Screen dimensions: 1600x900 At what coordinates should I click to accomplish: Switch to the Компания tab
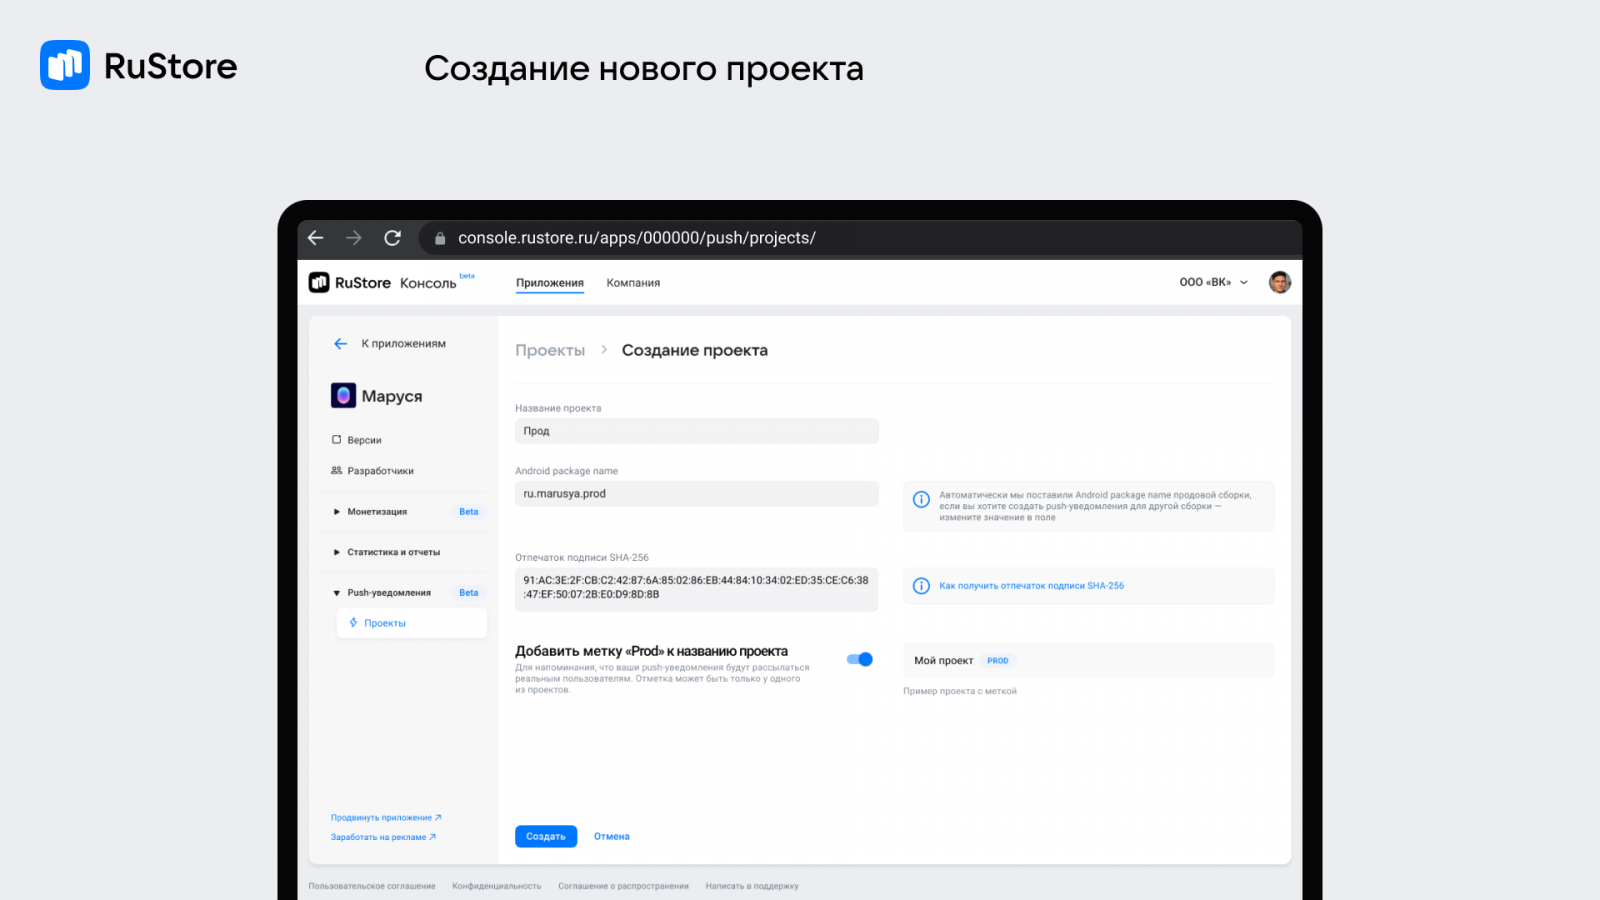click(633, 283)
